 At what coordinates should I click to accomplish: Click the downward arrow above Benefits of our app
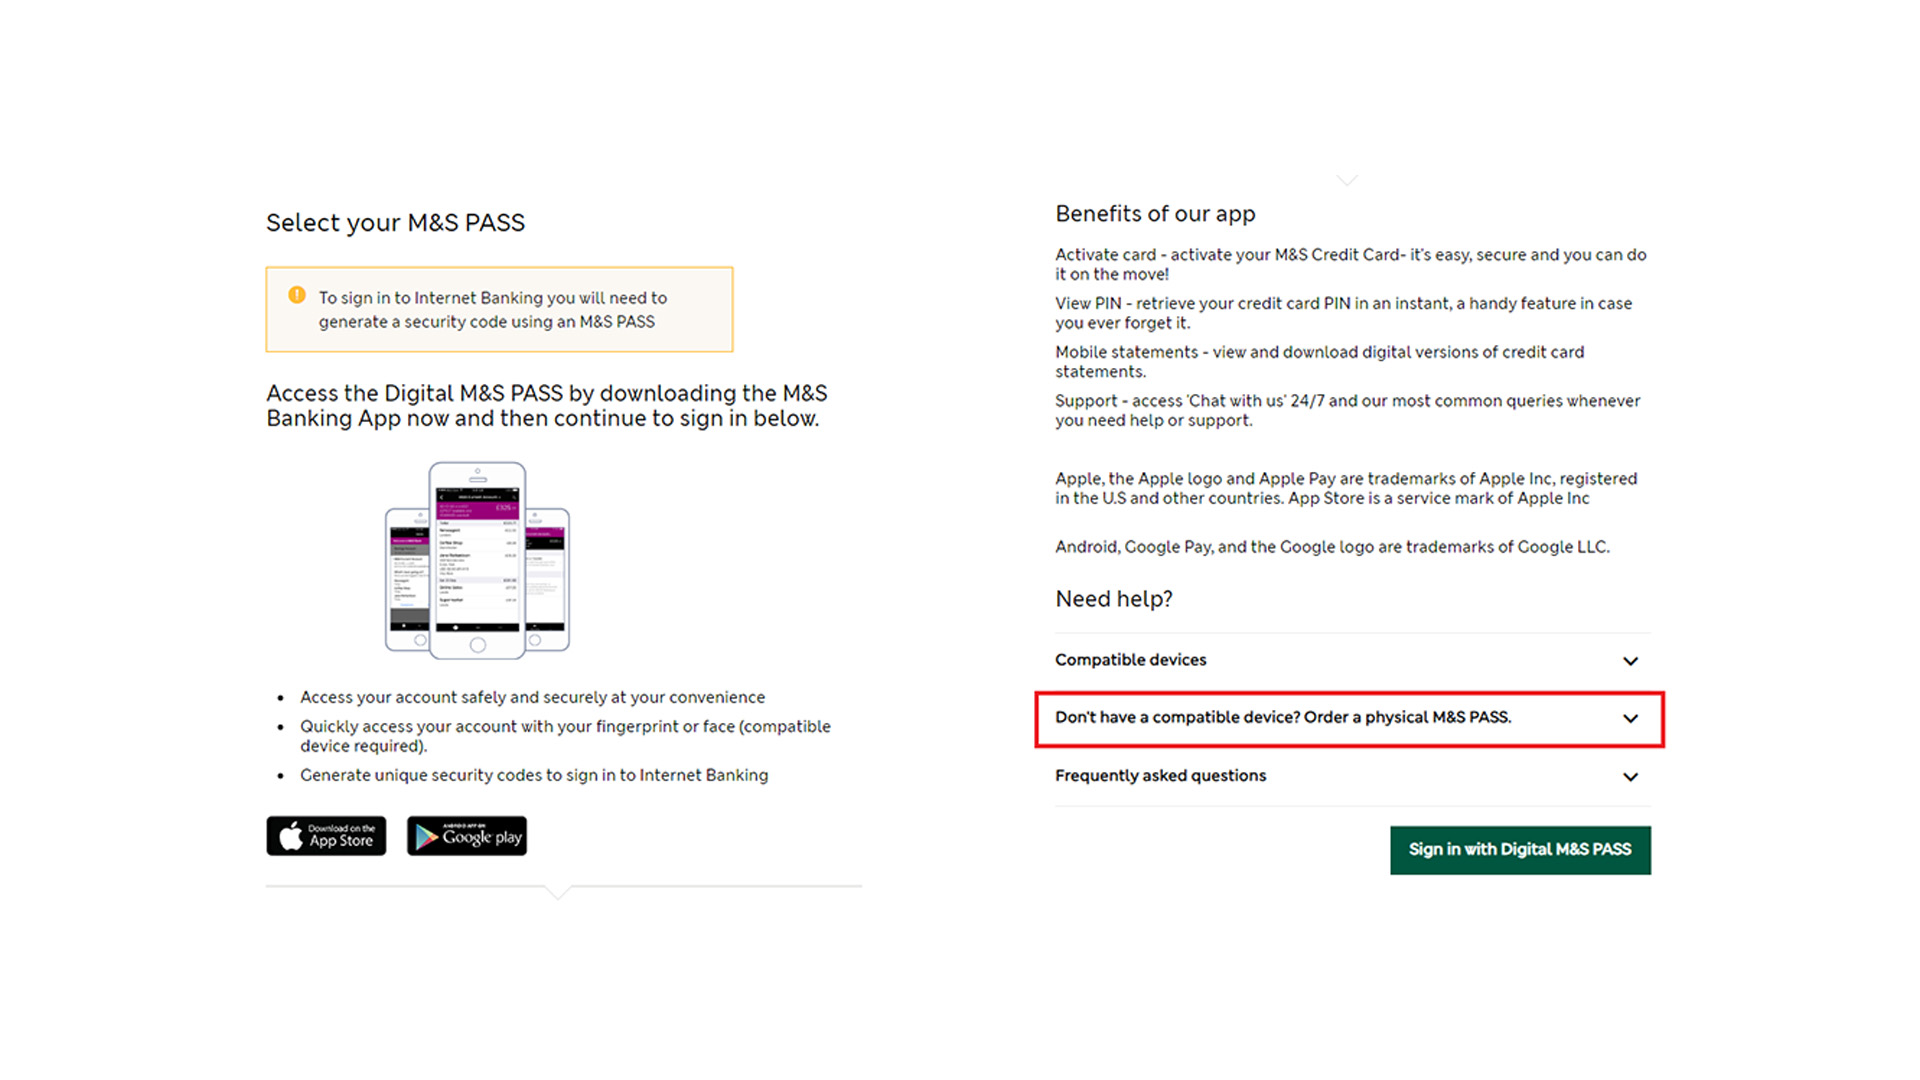tap(1347, 180)
